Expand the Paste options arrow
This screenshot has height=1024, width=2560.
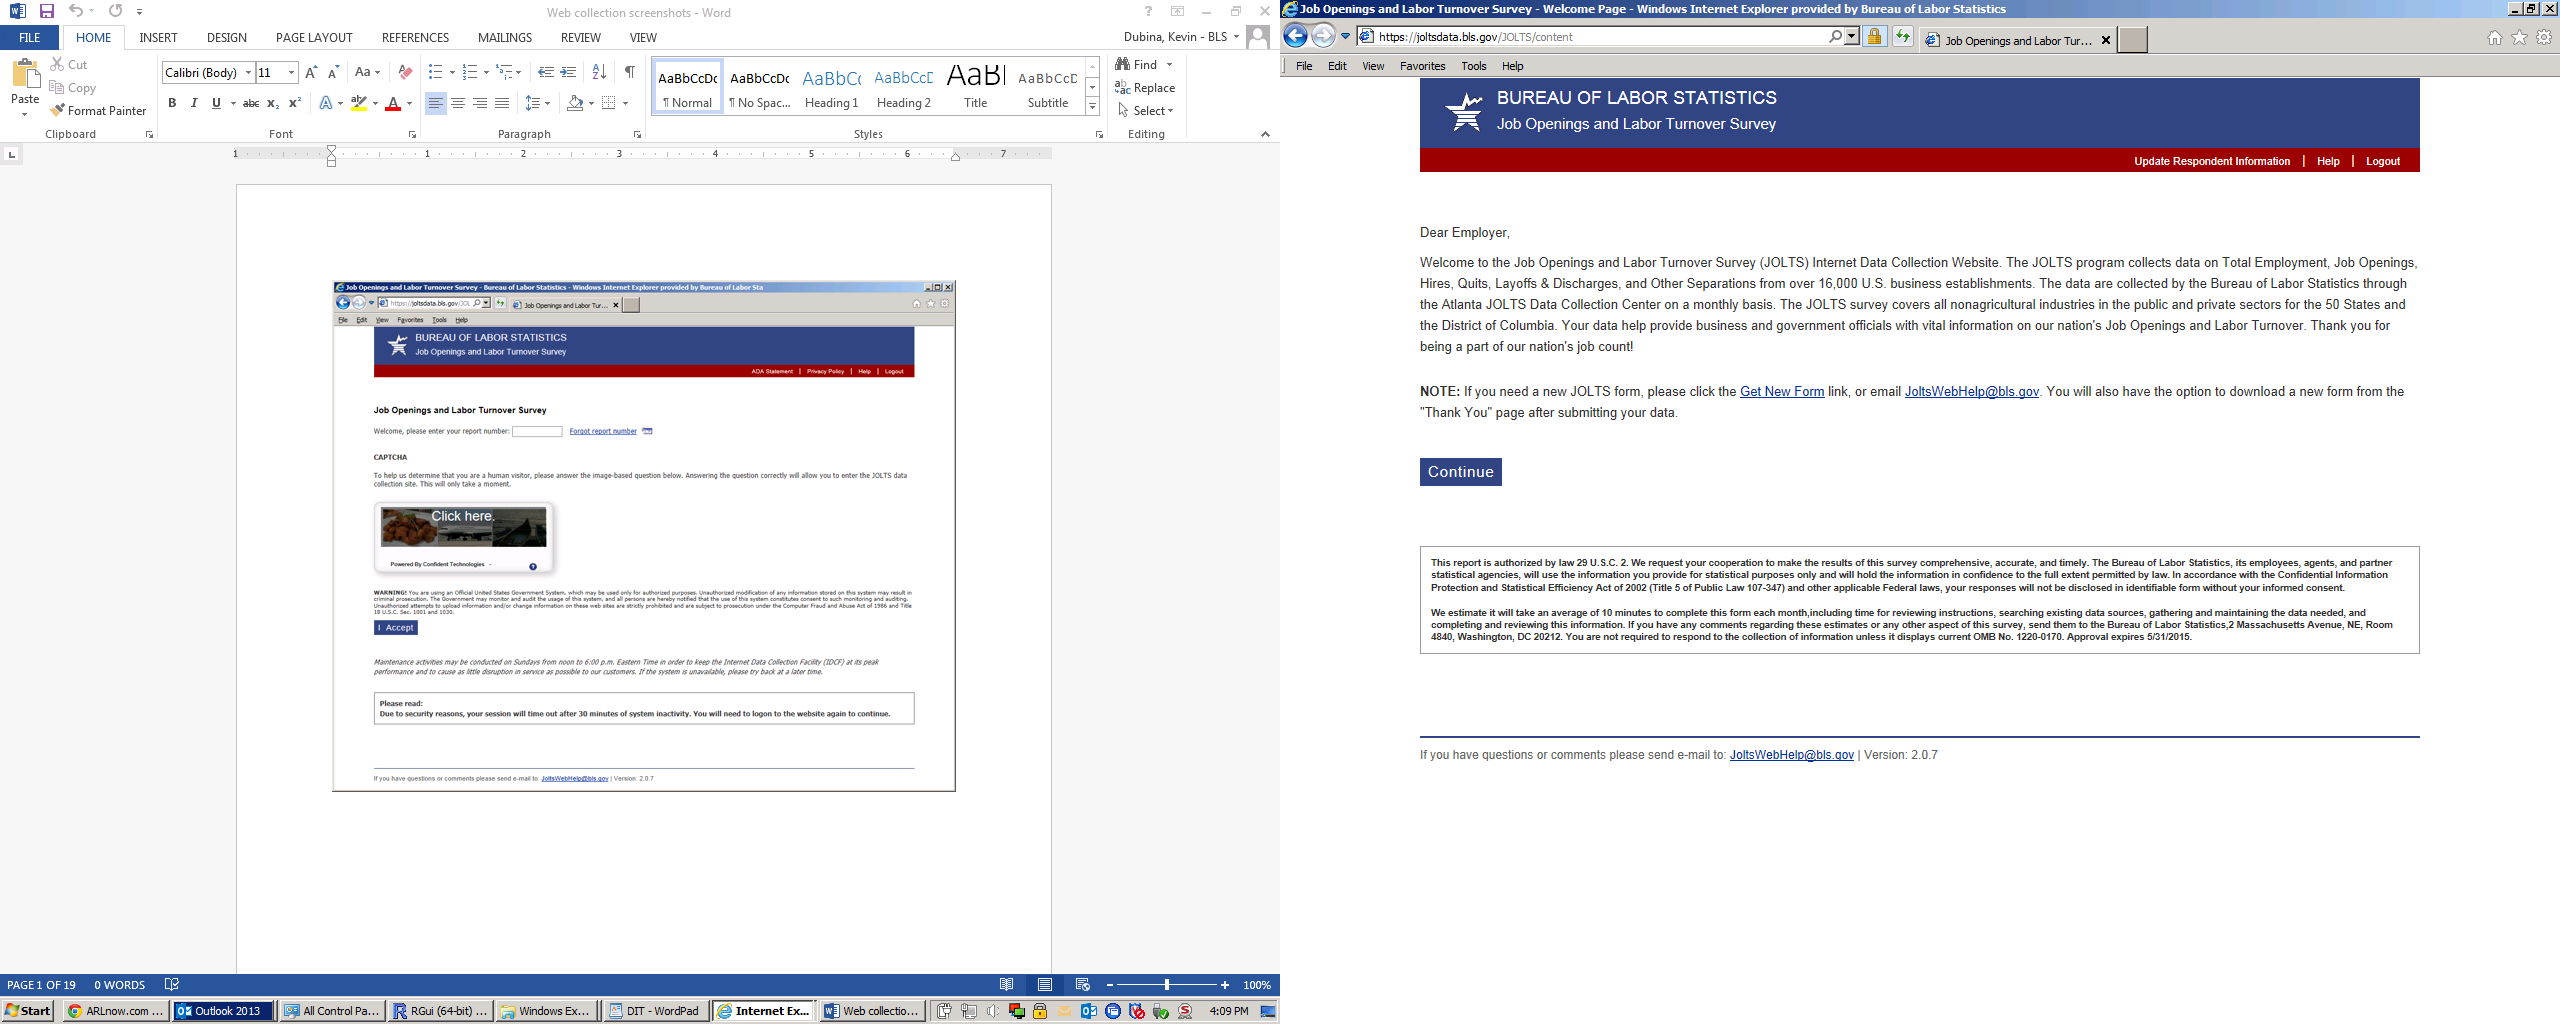[24, 114]
